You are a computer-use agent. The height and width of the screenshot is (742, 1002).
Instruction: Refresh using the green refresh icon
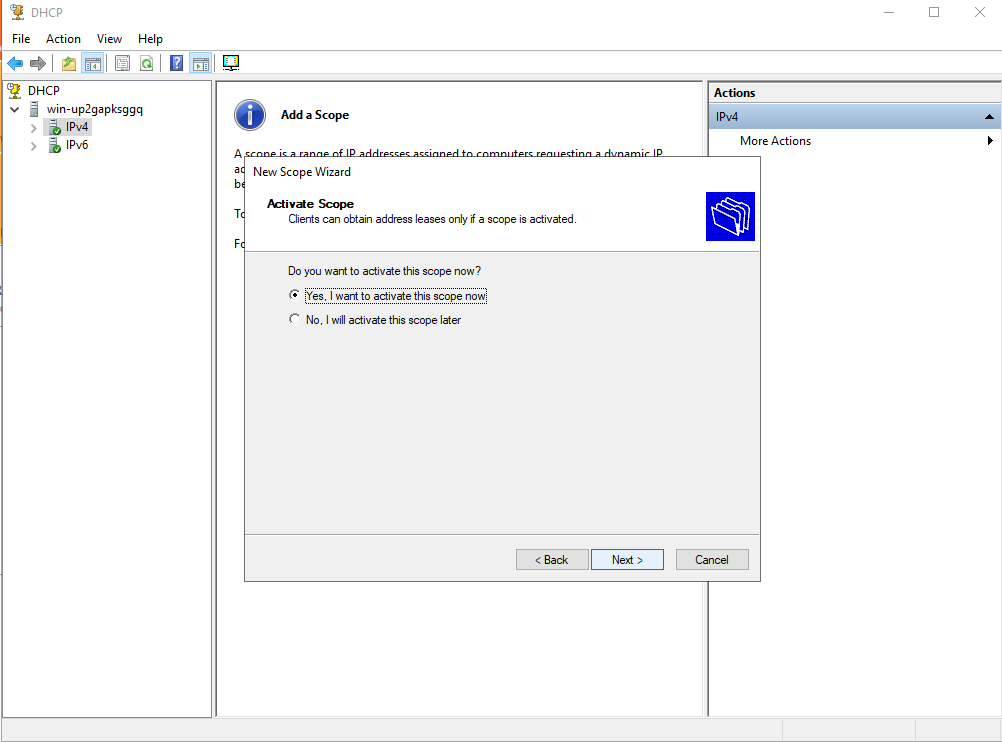146,62
